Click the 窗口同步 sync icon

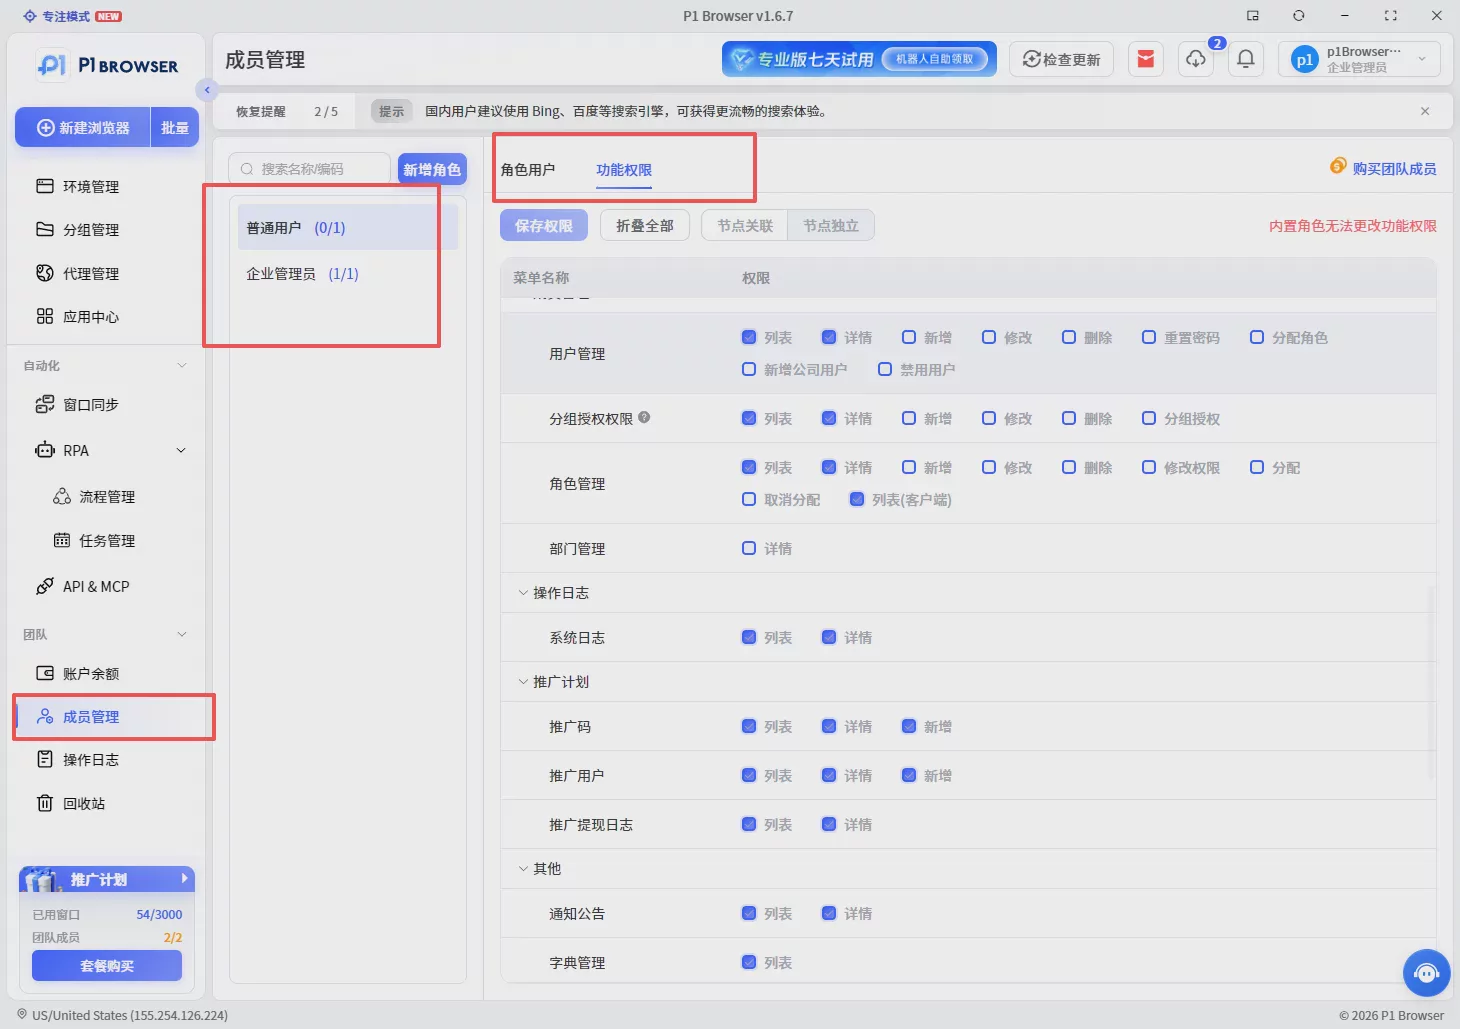point(45,404)
